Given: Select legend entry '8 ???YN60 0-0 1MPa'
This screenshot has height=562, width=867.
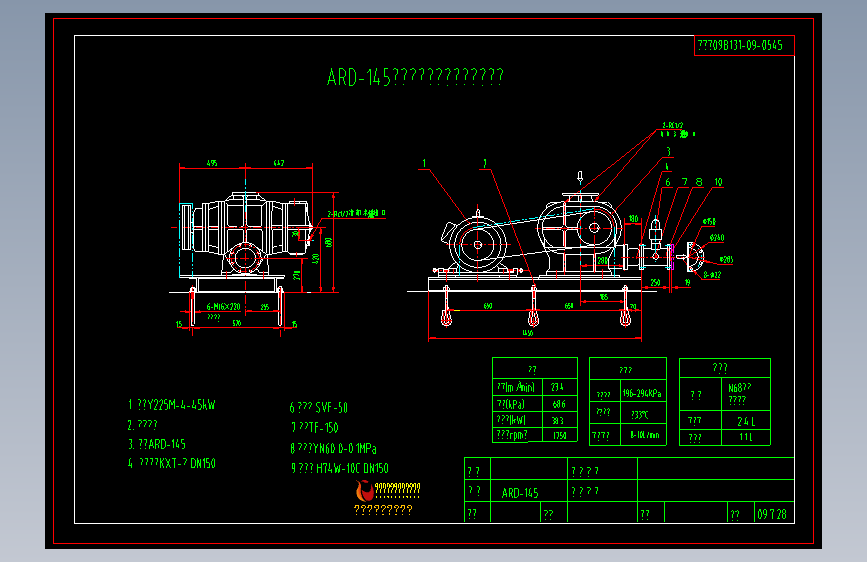Looking at the screenshot, I should point(333,448).
